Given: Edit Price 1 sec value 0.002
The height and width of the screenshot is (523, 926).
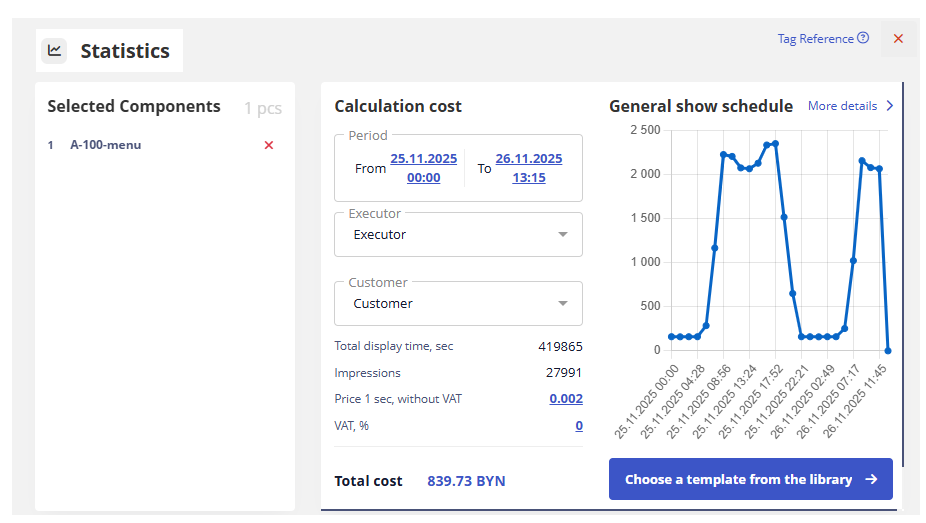Looking at the screenshot, I should [x=565, y=399].
